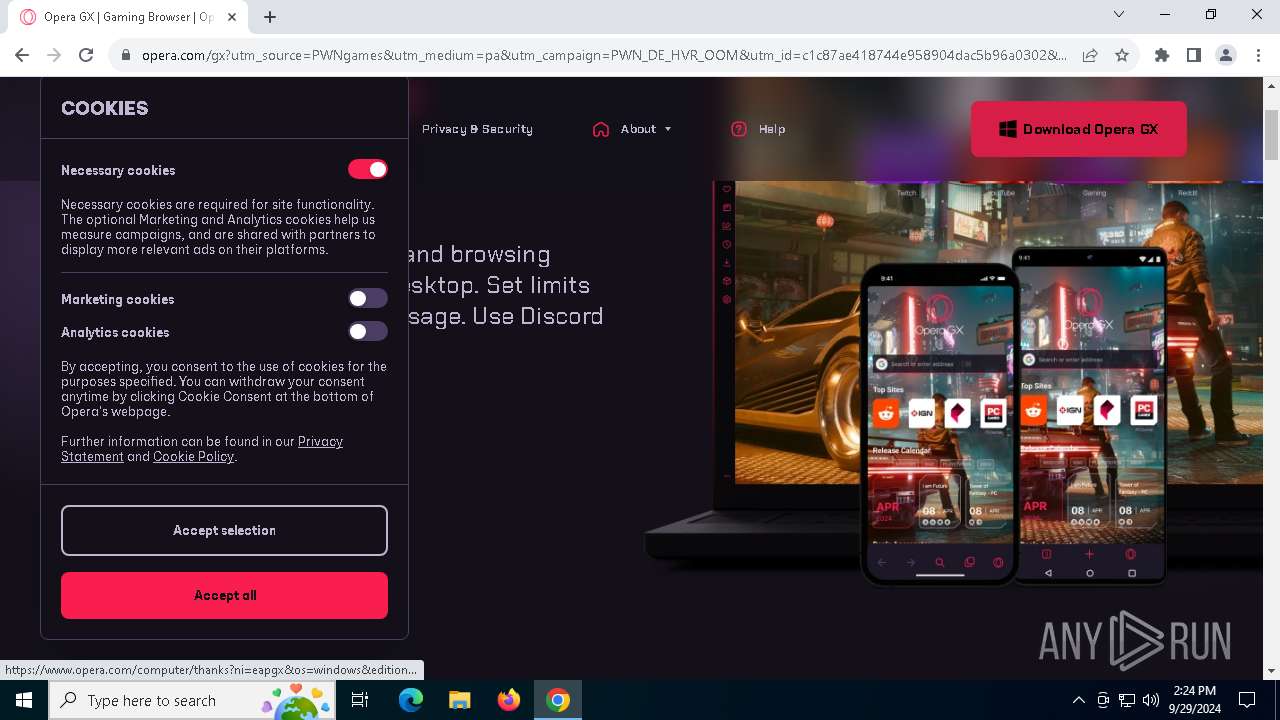This screenshot has width=1280, height=720.
Task: Click Accept all cookies button
Action: (x=224, y=595)
